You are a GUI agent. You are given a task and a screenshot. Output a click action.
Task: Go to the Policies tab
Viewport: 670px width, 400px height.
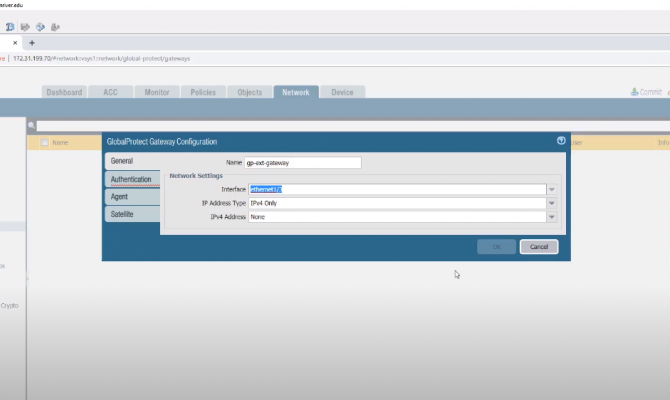(203, 92)
